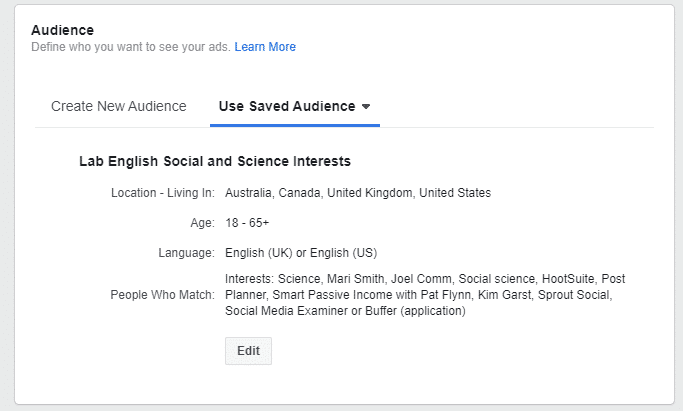683x411 pixels.
Task: Click 'Define who you want to see your ads.' text
Action: (131, 47)
